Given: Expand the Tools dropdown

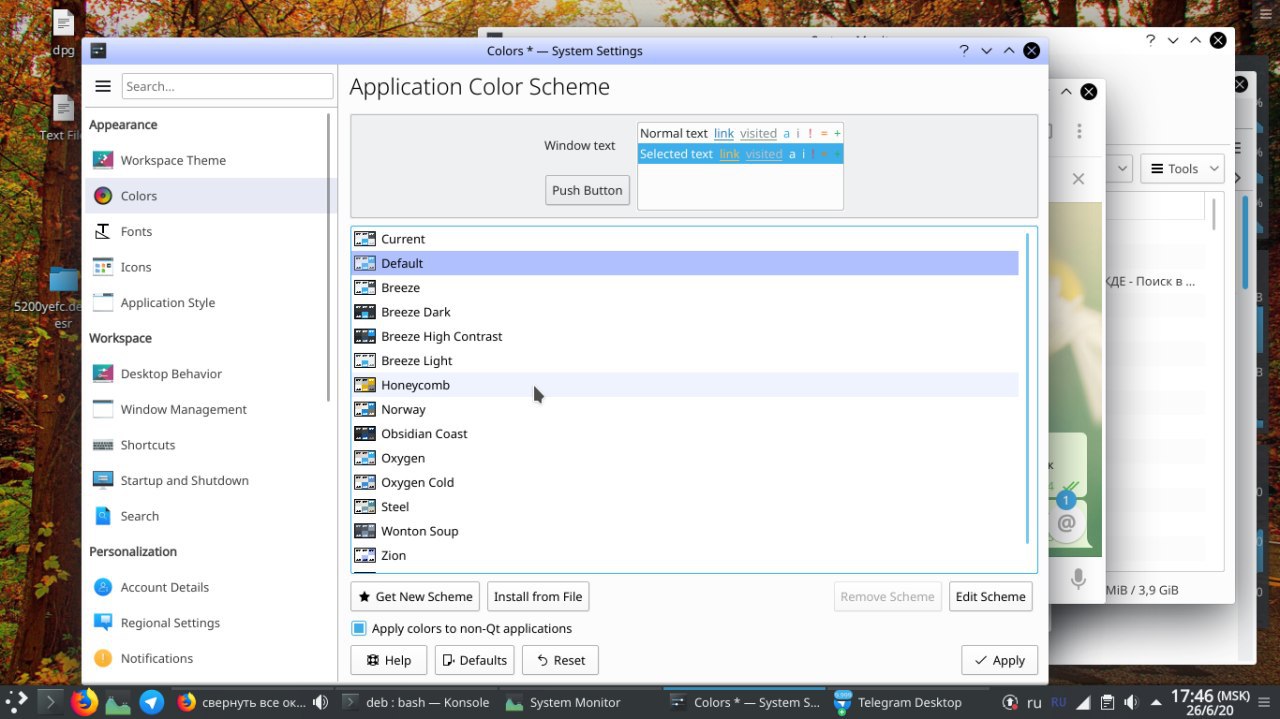Looking at the screenshot, I should pyautogui.click(x=1183, y=168).
